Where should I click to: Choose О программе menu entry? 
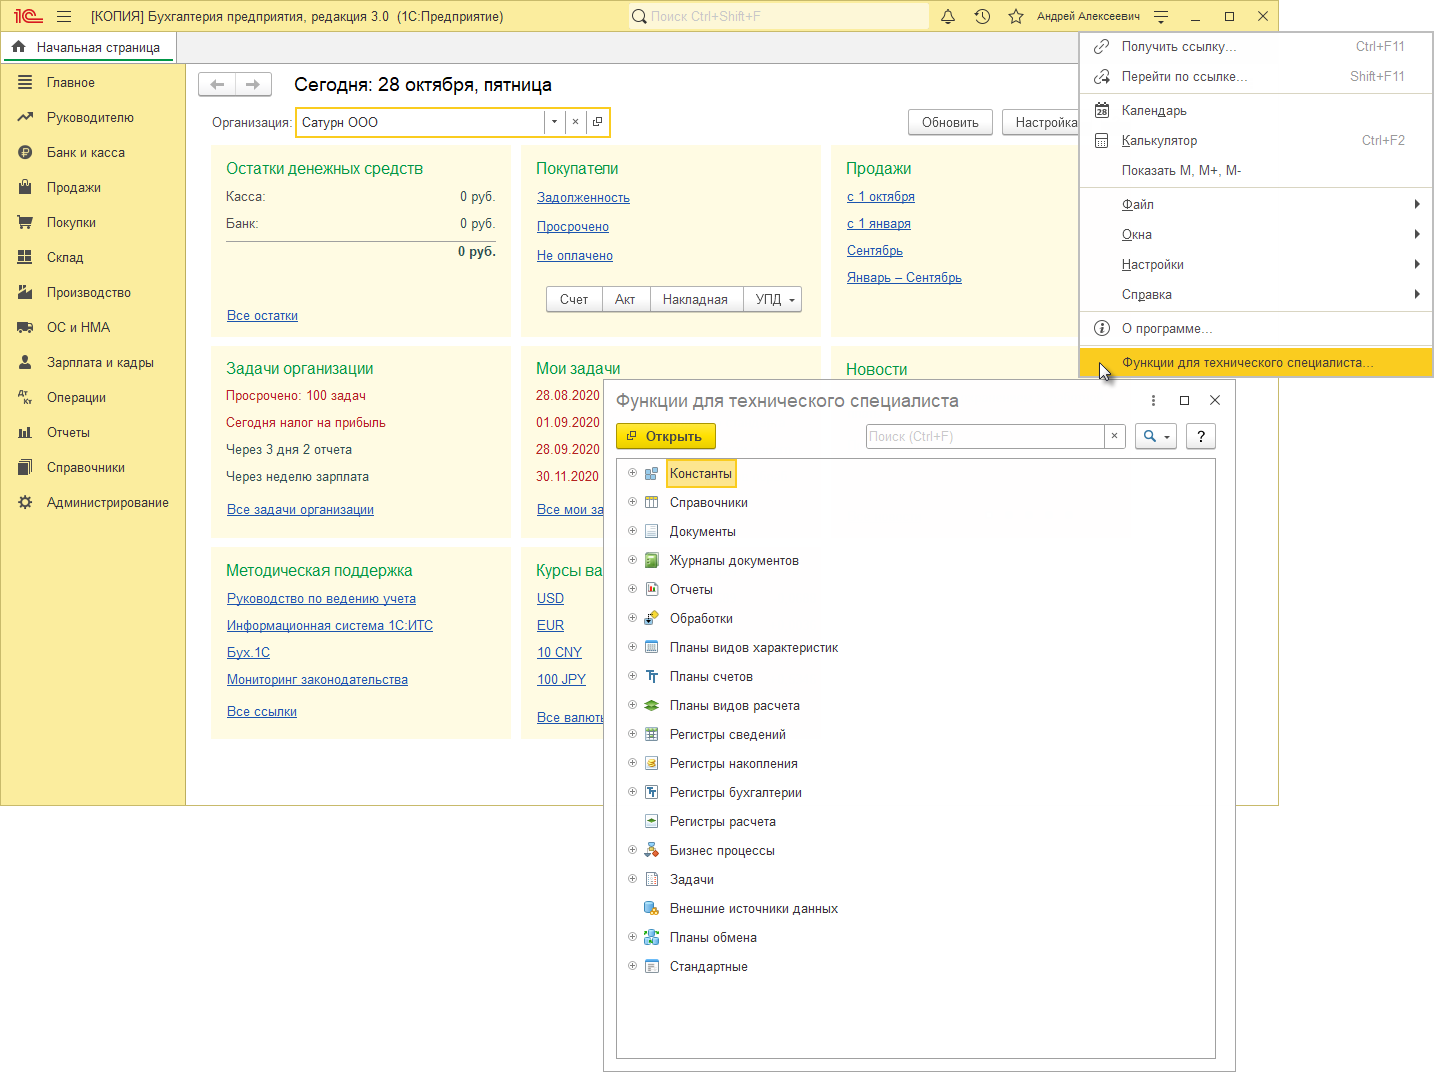(1256, 328)
